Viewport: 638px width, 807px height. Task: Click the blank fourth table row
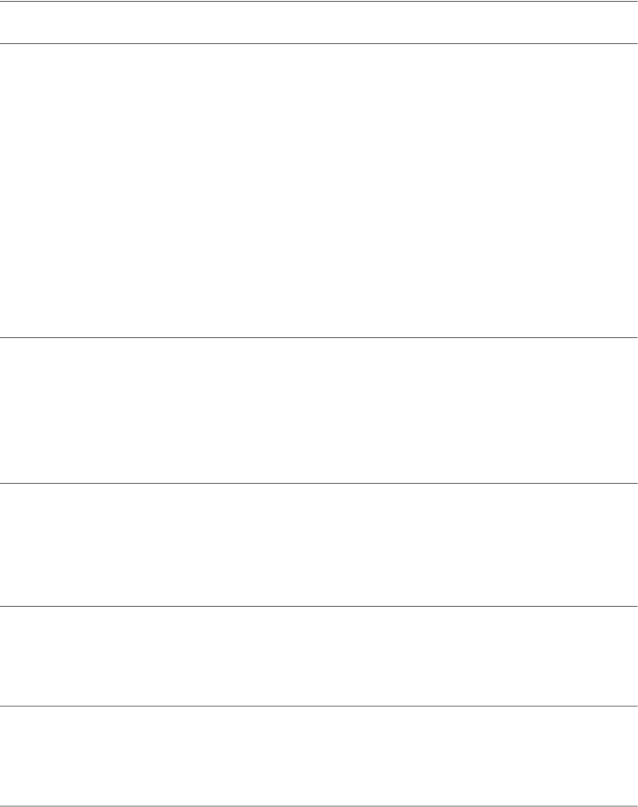click(319, 656)
